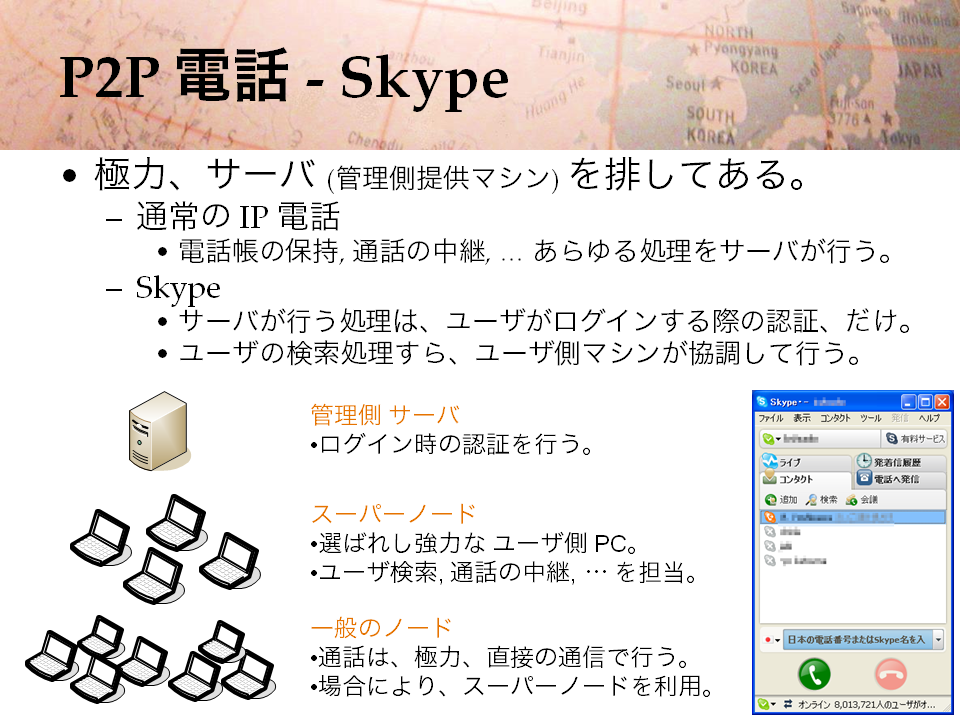The width and height of the screenshot is (960, 720).
Task: Open the コンタクト menu in the menu bar
Action: coord(835,418)
